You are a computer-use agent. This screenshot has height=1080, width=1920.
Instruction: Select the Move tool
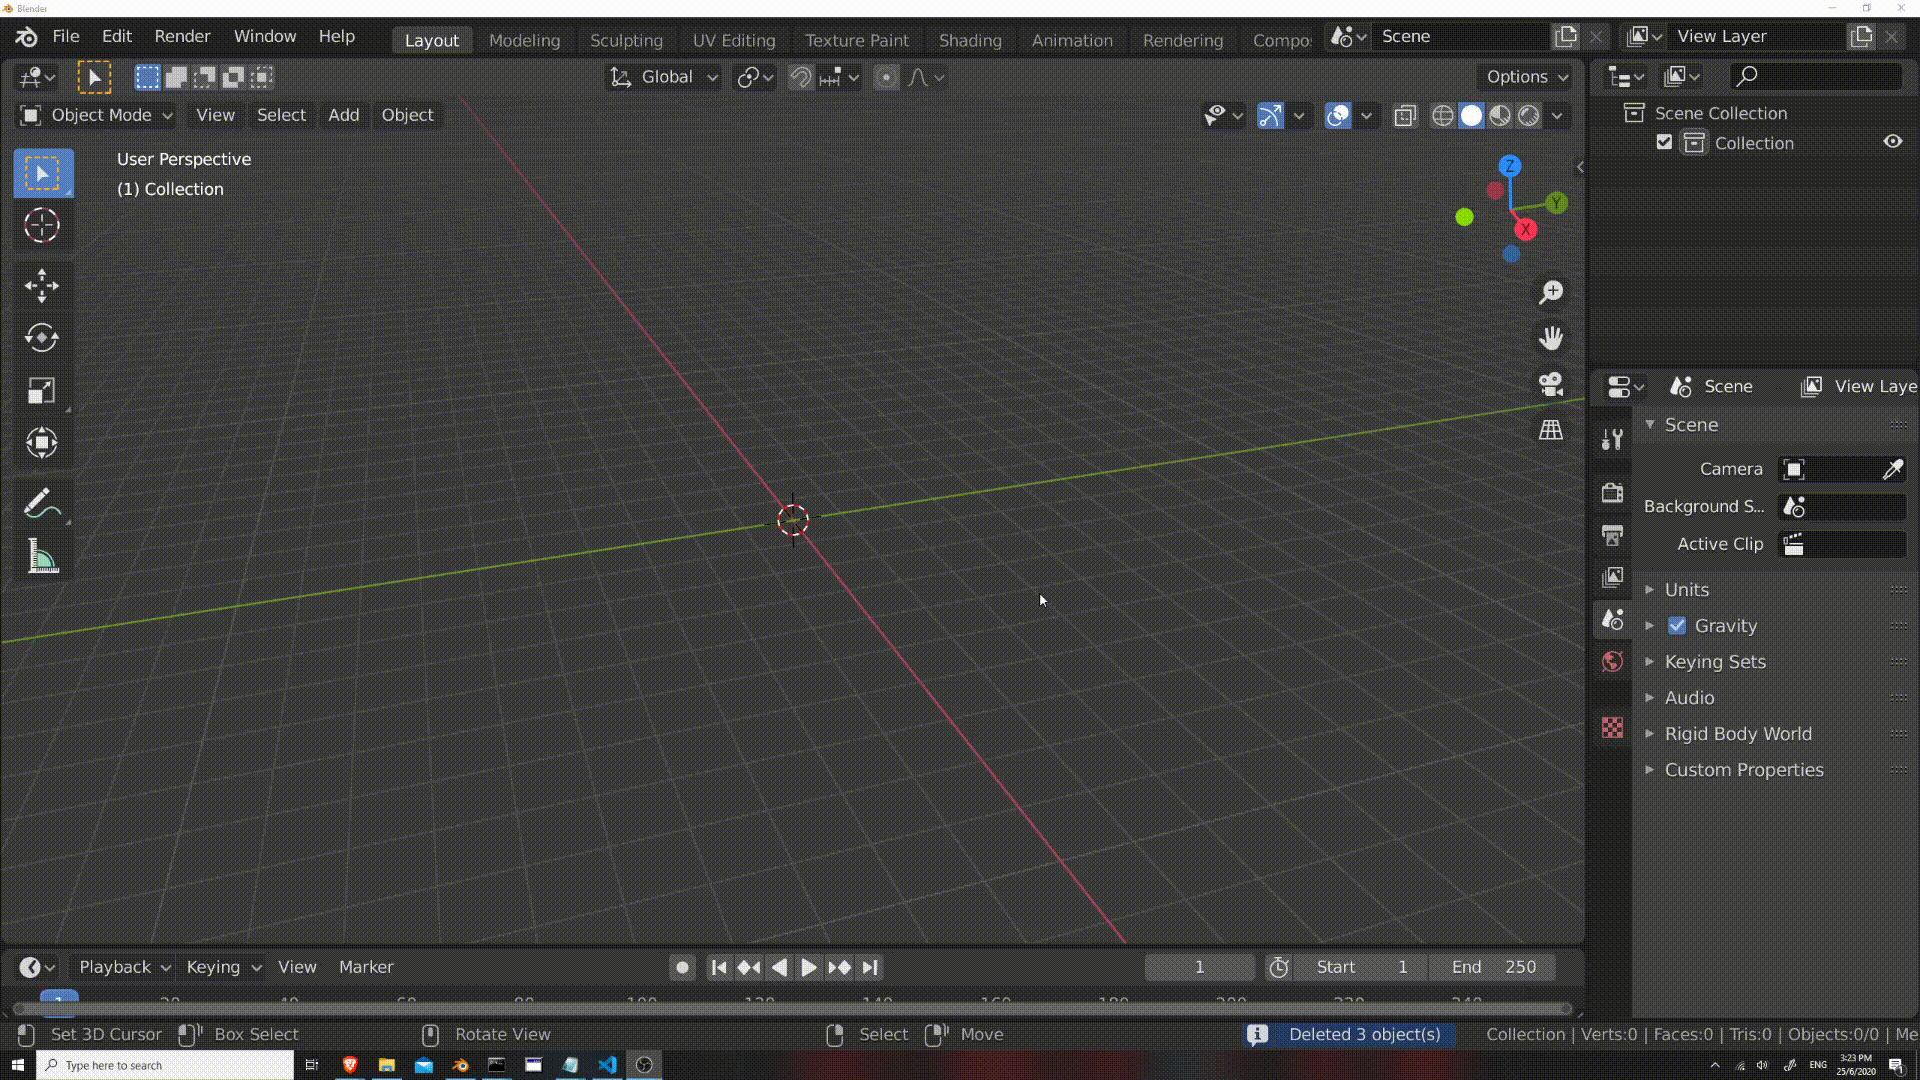[x=41, y=287]
